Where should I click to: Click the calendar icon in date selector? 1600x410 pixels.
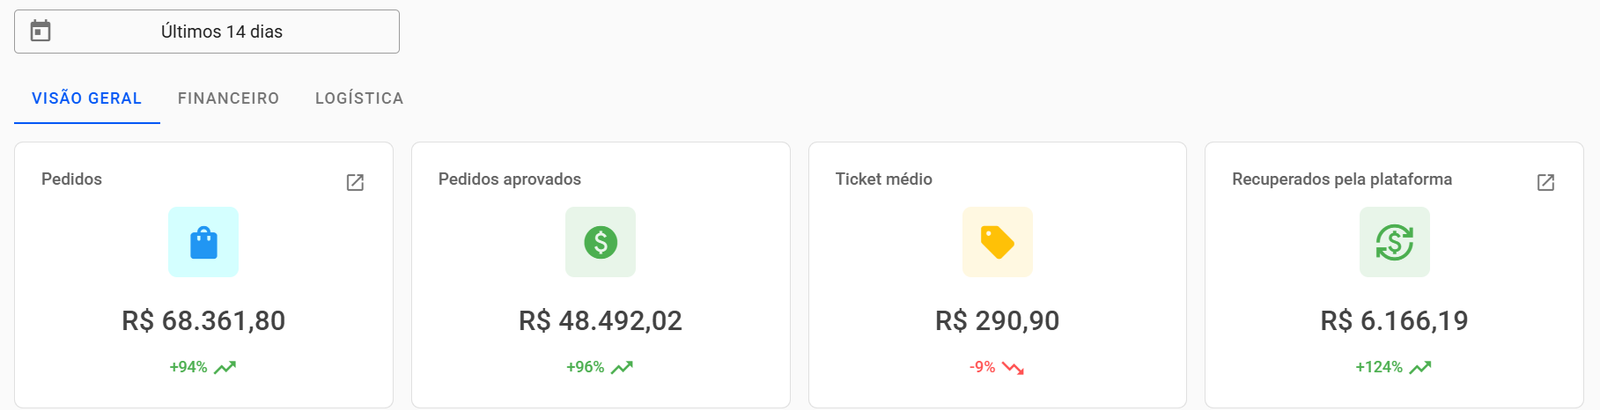pos(40,31)
